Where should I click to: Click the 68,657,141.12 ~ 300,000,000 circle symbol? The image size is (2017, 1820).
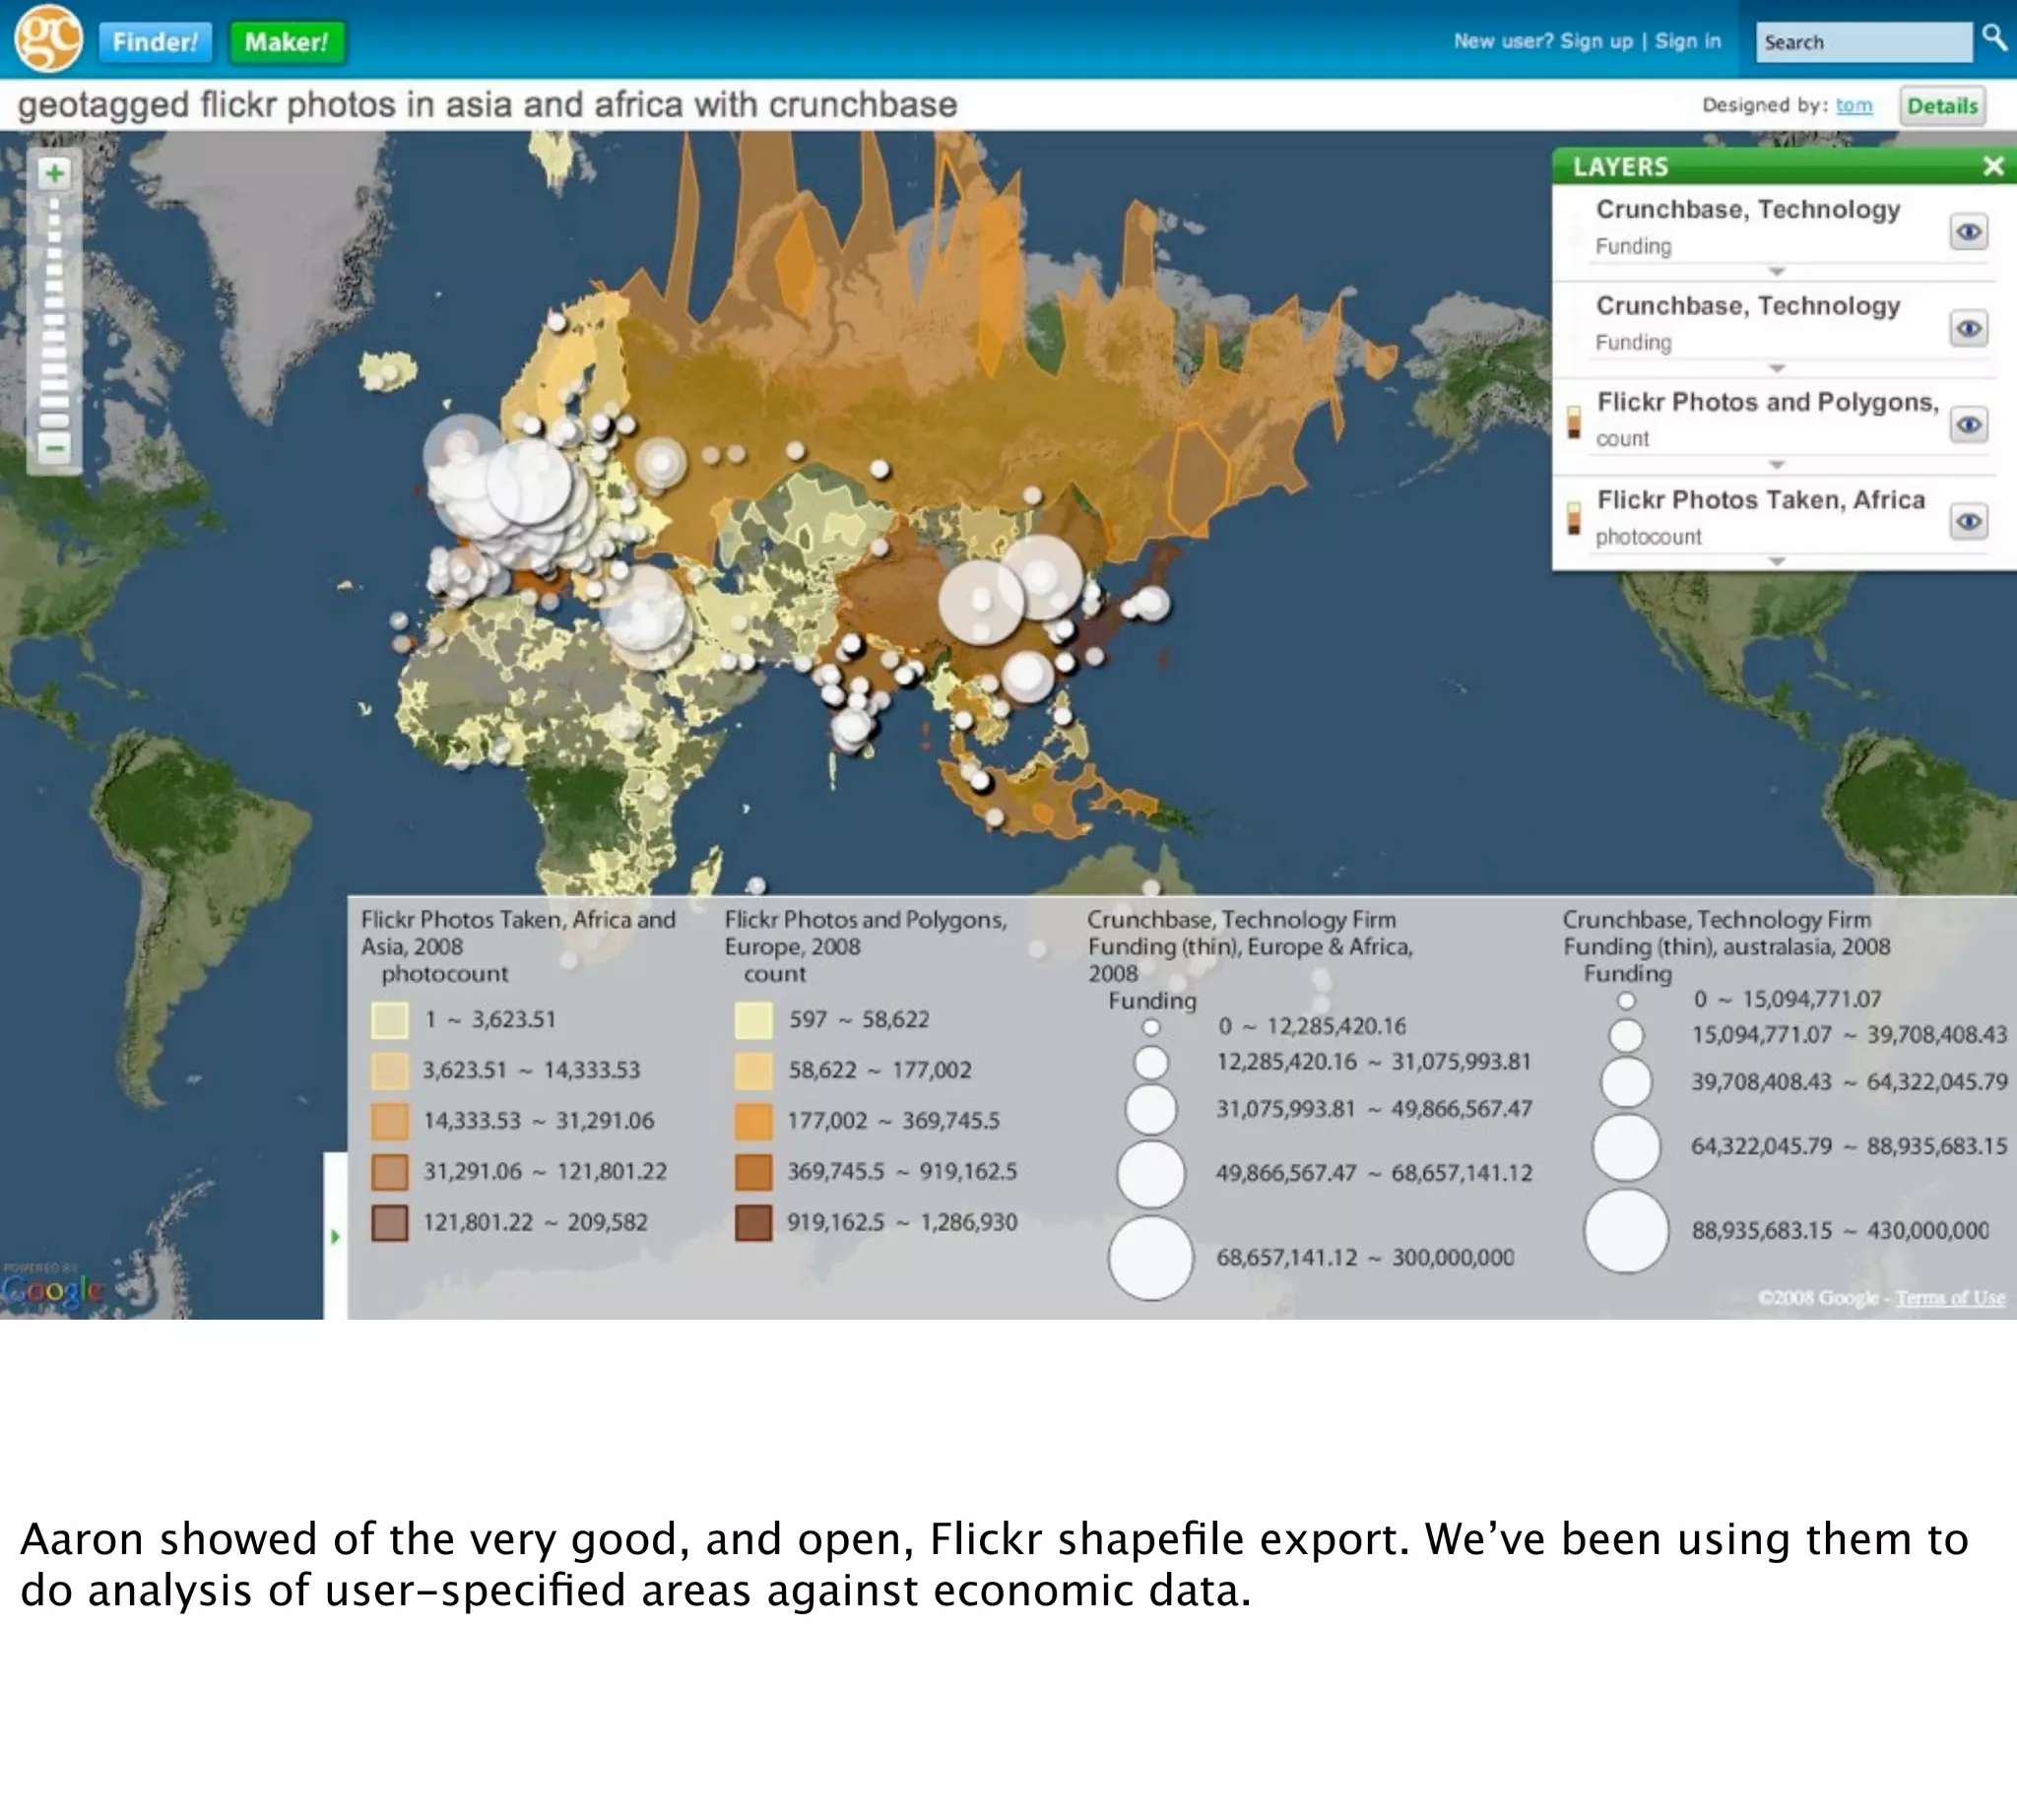(x=1150, y=1258)
